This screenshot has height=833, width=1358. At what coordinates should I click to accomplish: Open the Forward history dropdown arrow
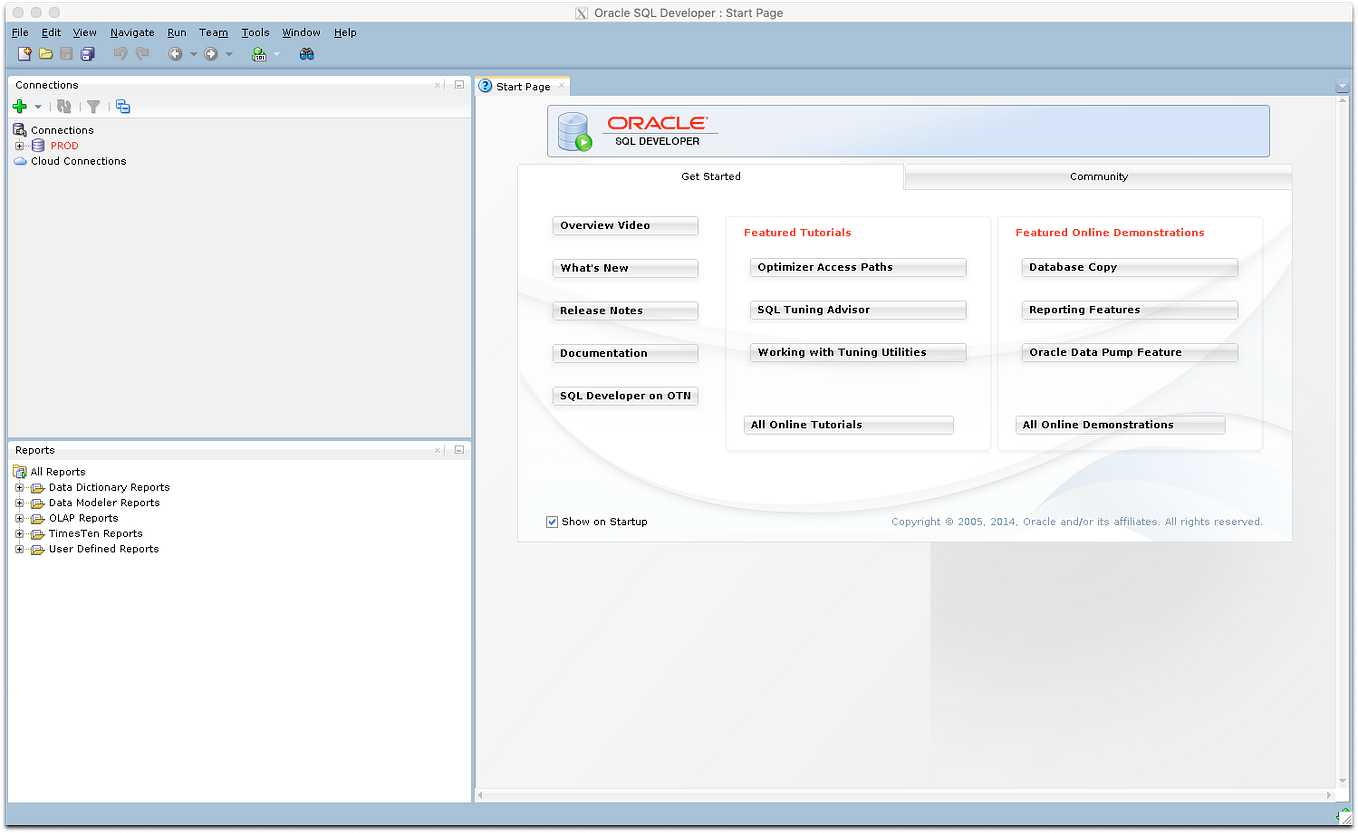click(229, 54)
